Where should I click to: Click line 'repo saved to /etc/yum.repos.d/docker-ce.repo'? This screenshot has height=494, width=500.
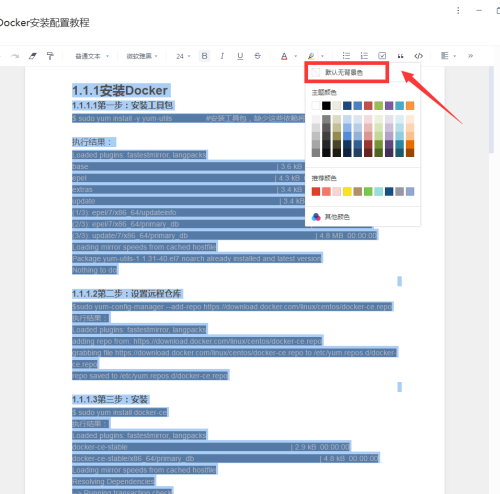pos(150,376)
